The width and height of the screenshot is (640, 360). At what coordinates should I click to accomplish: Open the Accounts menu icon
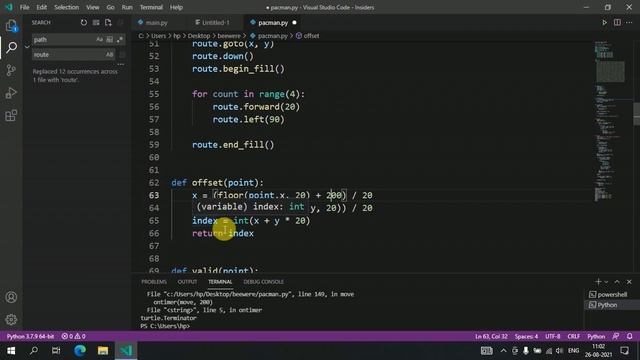coord(11,297)
